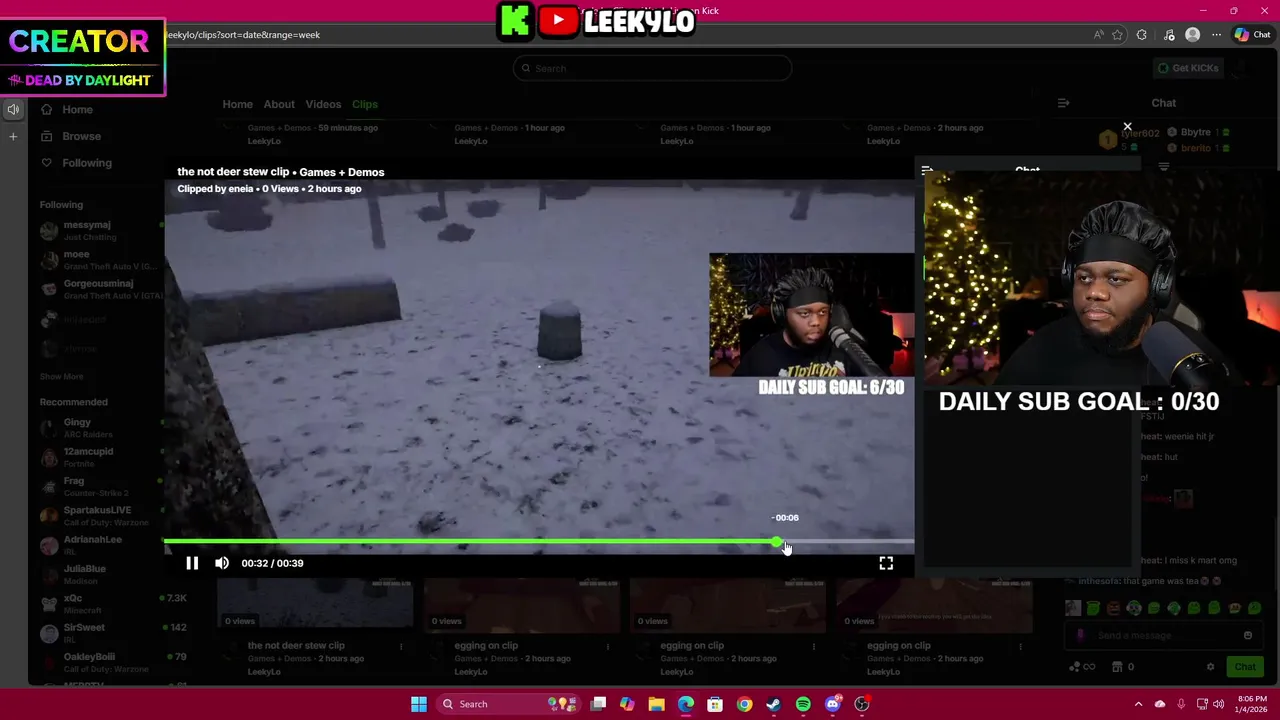Open emoji picker in chat input
Image resolution: width=1280 pixels, height=720 pixels.
1248,635
